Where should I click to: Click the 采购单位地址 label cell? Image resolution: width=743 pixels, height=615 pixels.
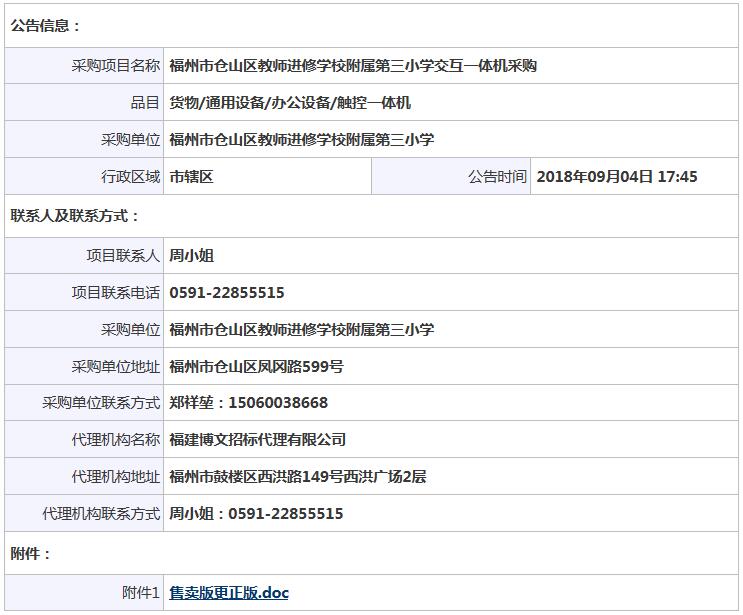click(x=84, y=366)
